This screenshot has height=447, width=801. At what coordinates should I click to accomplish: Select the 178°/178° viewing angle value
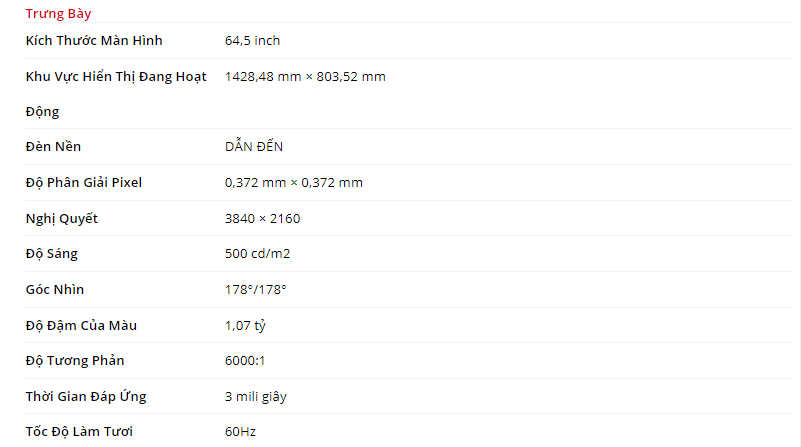(x=256, y=290)
